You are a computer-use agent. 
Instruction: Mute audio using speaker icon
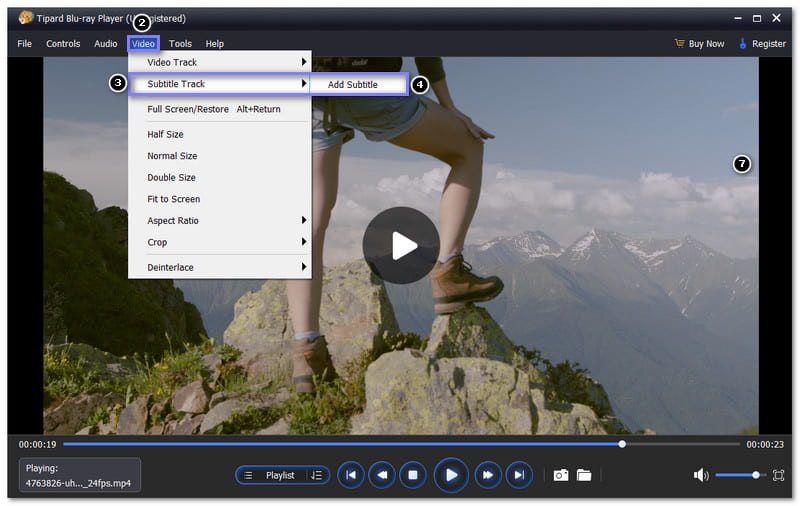(x=701, y=475)
